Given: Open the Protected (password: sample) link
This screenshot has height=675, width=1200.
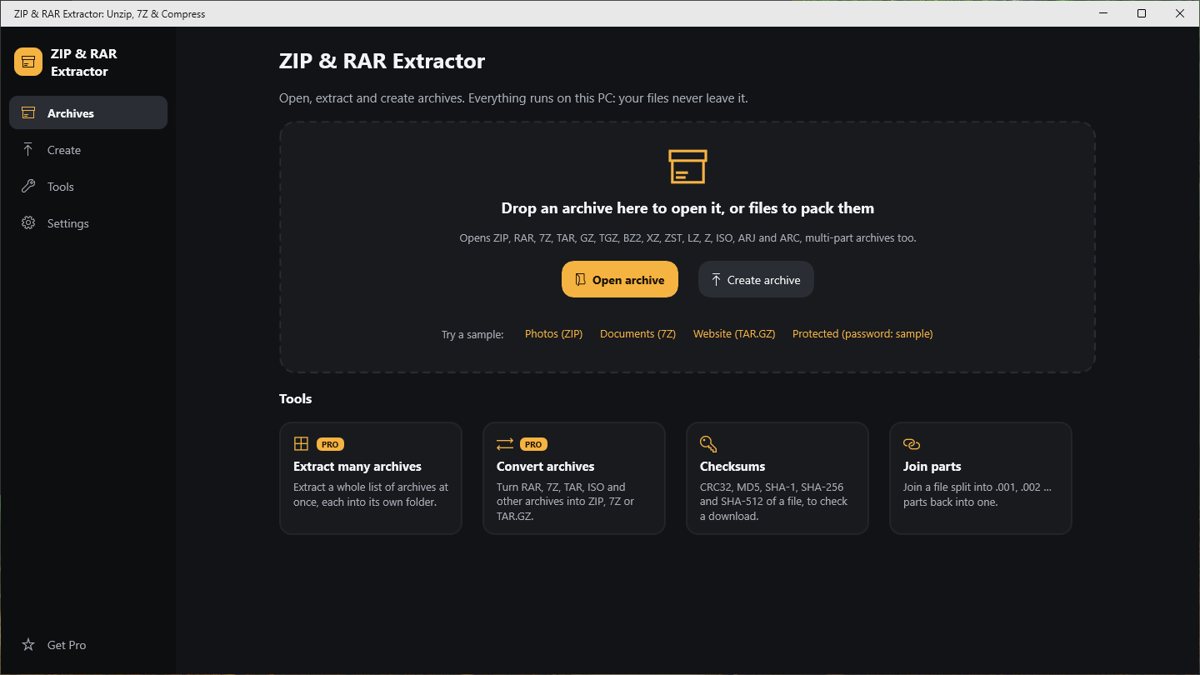Looking at the screenshot, I should click(862, 334).
